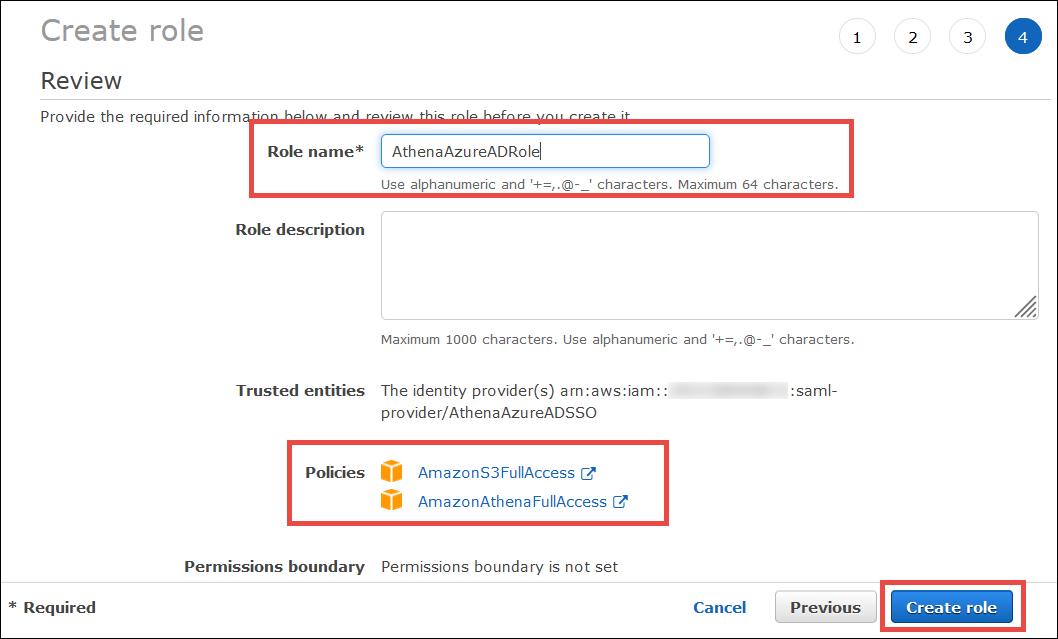
Task: Go to wizard step 1
Action: tap(857, 38)
